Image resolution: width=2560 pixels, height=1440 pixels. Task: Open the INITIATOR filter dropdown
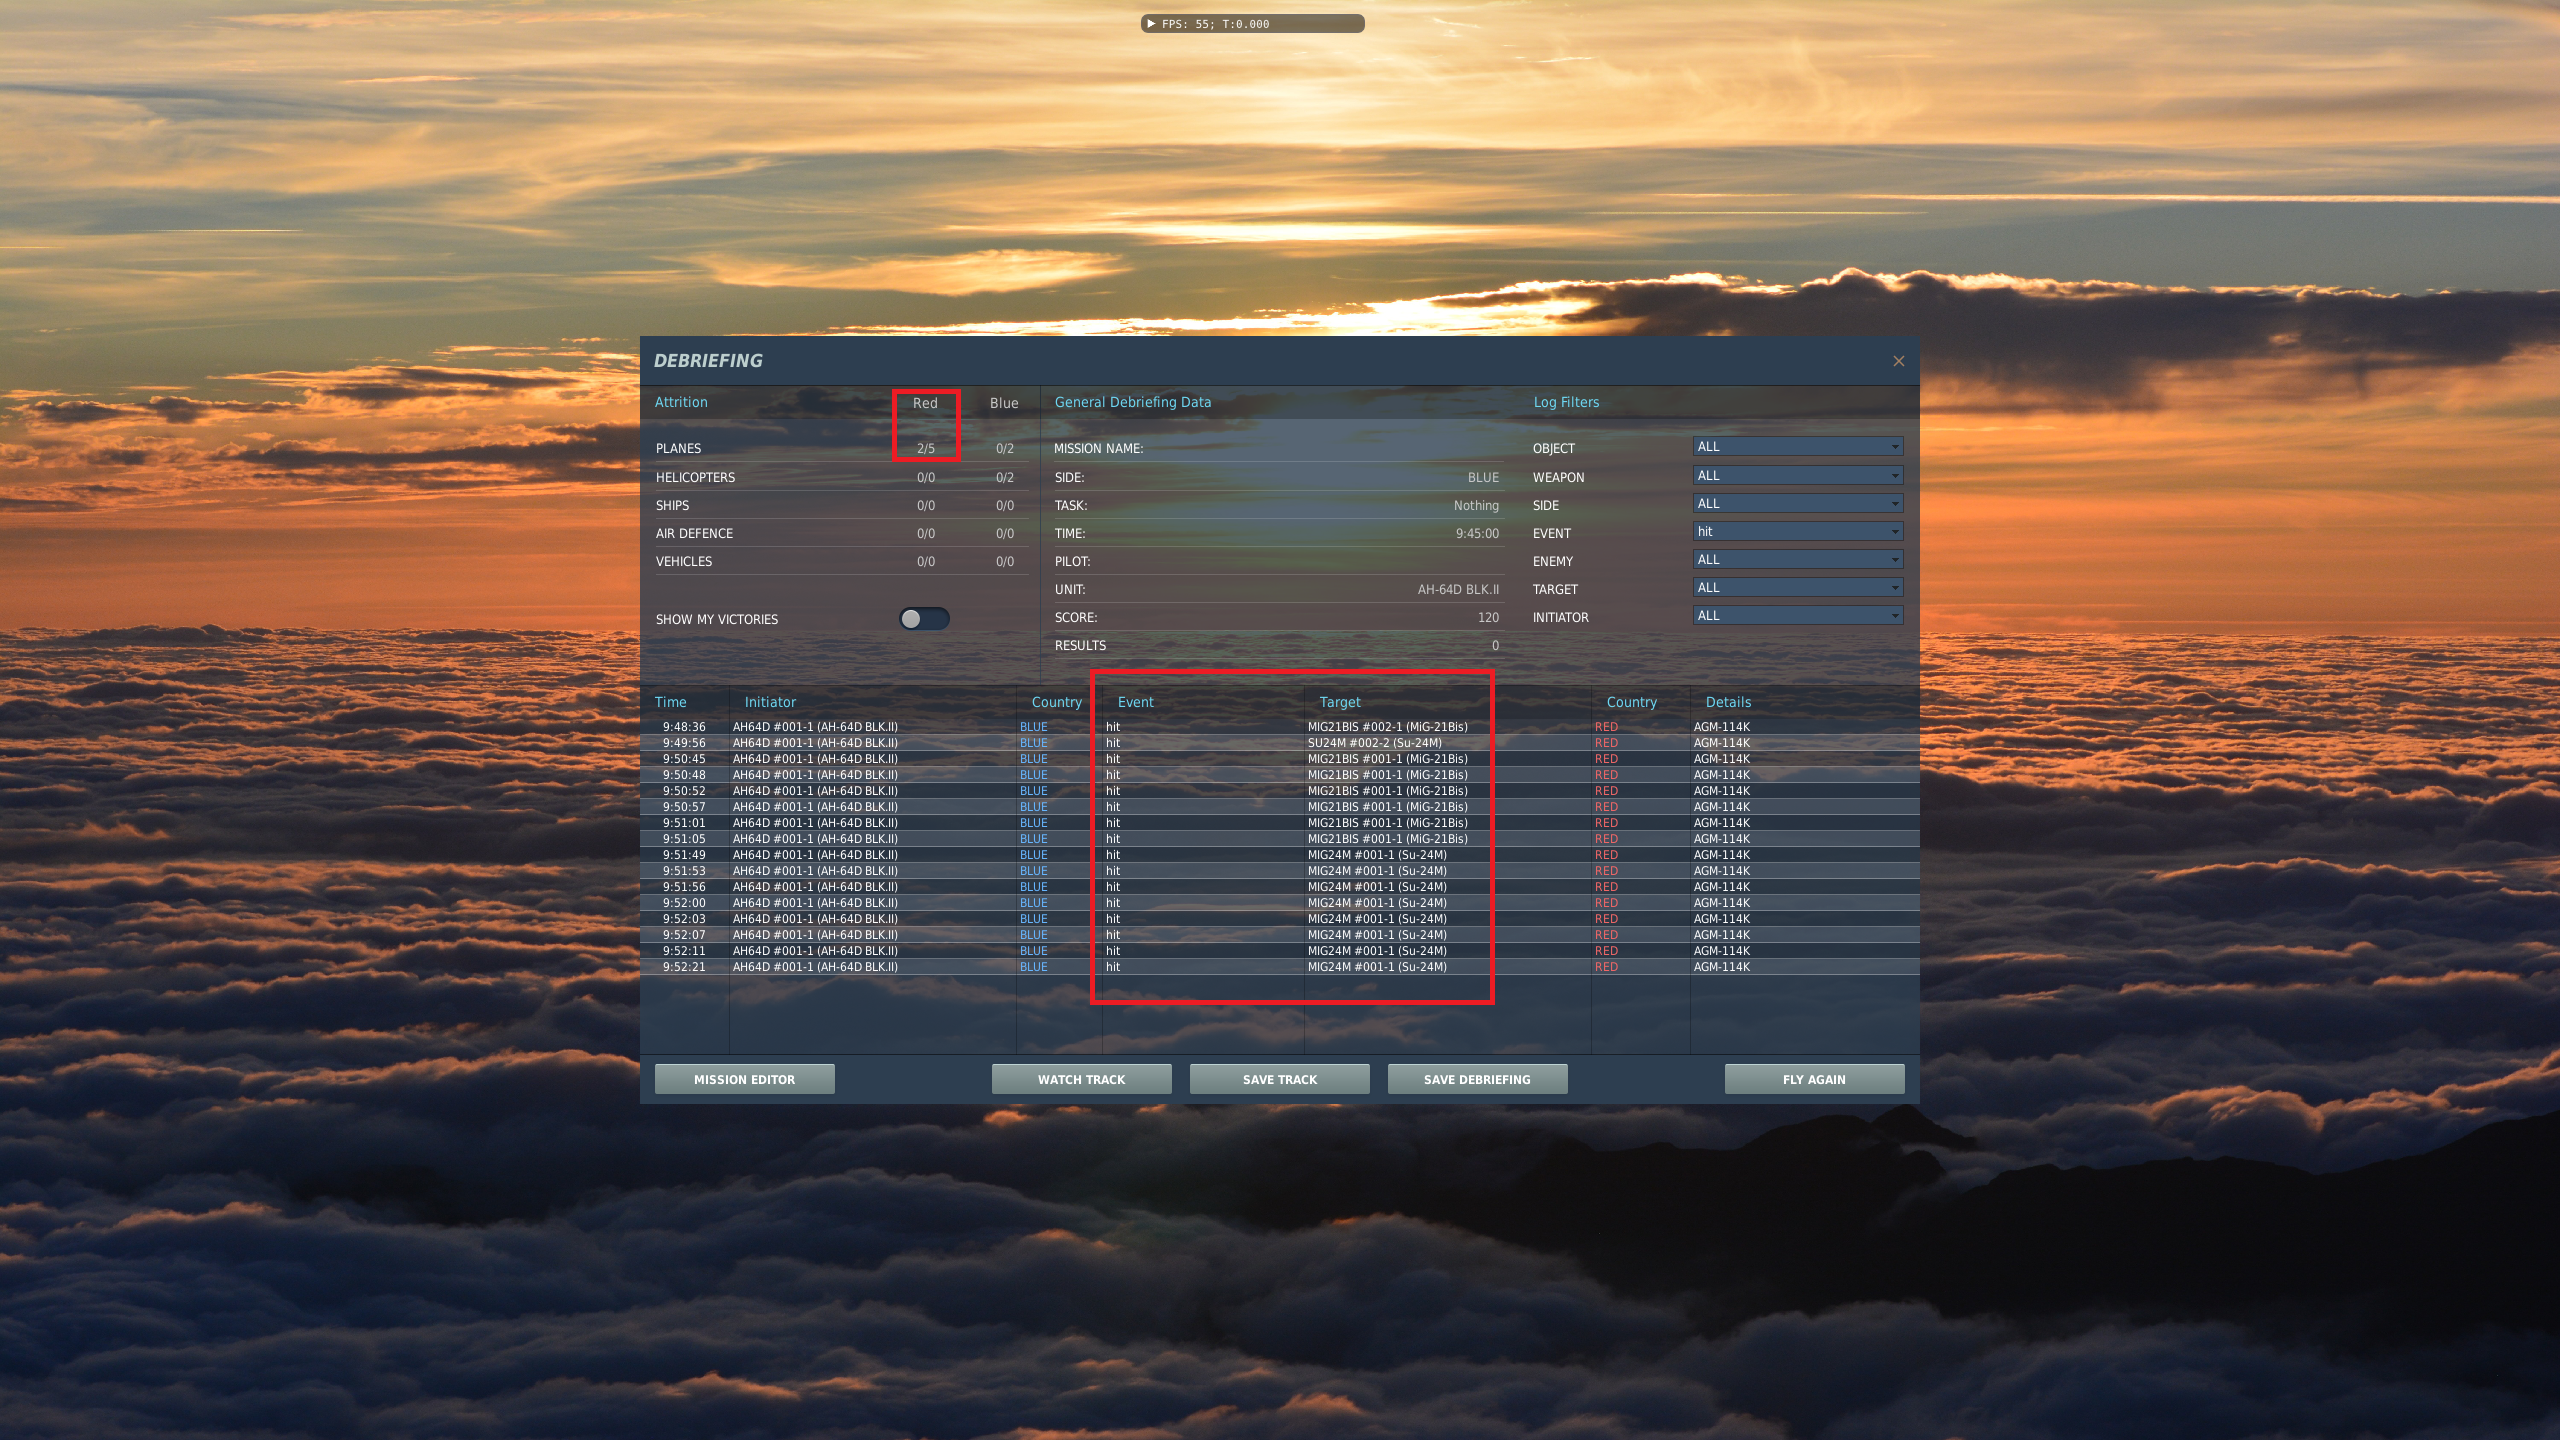click(1798, 616)
